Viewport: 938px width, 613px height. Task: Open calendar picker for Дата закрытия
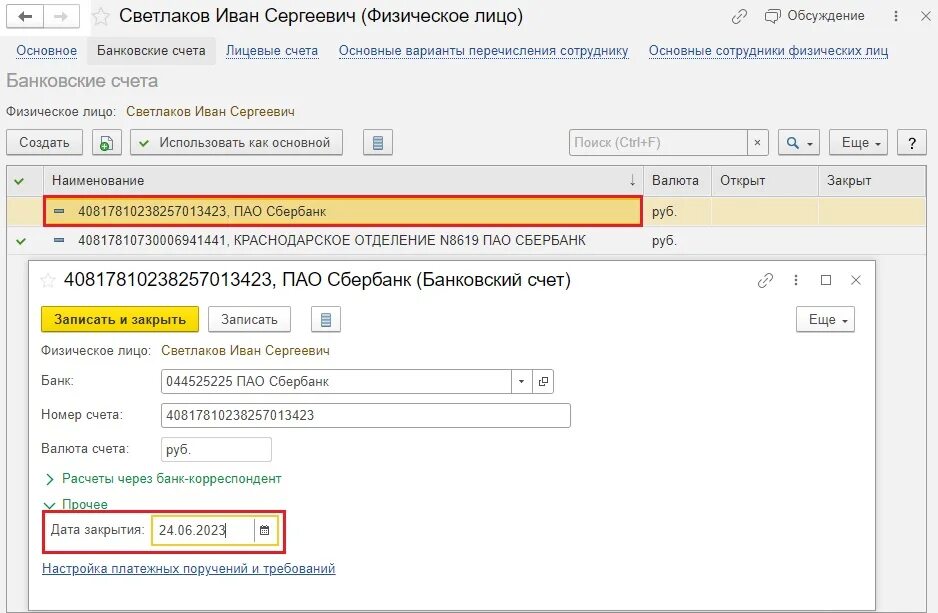tap(265, 530)
